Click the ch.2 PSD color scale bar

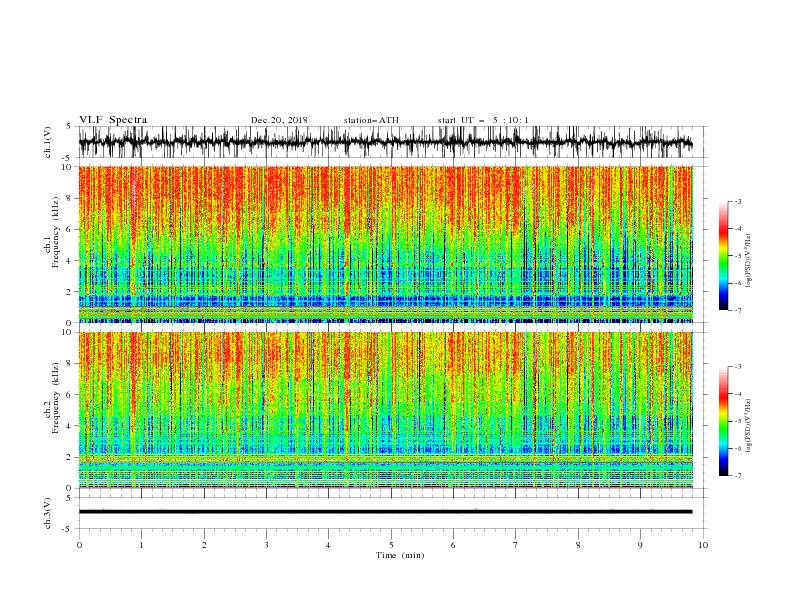(724, 421)
